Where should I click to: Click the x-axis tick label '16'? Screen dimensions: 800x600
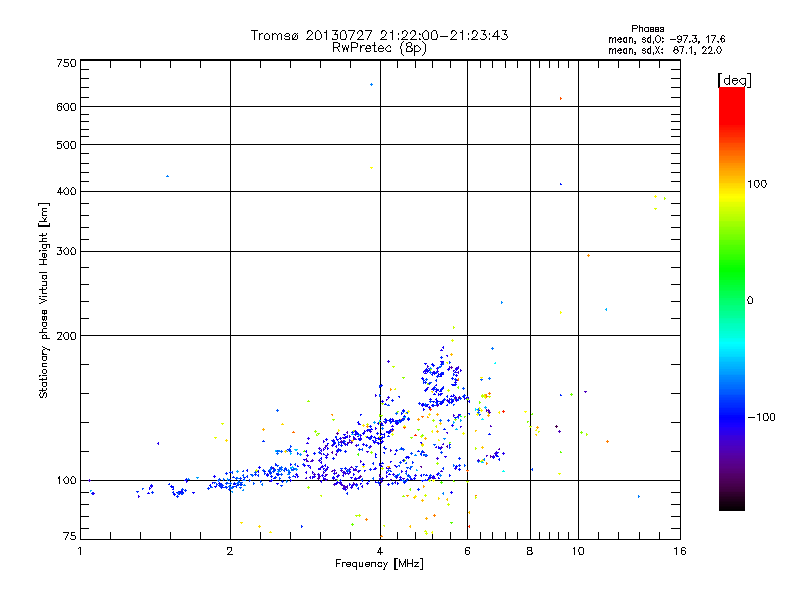click(x=680, y=551)
